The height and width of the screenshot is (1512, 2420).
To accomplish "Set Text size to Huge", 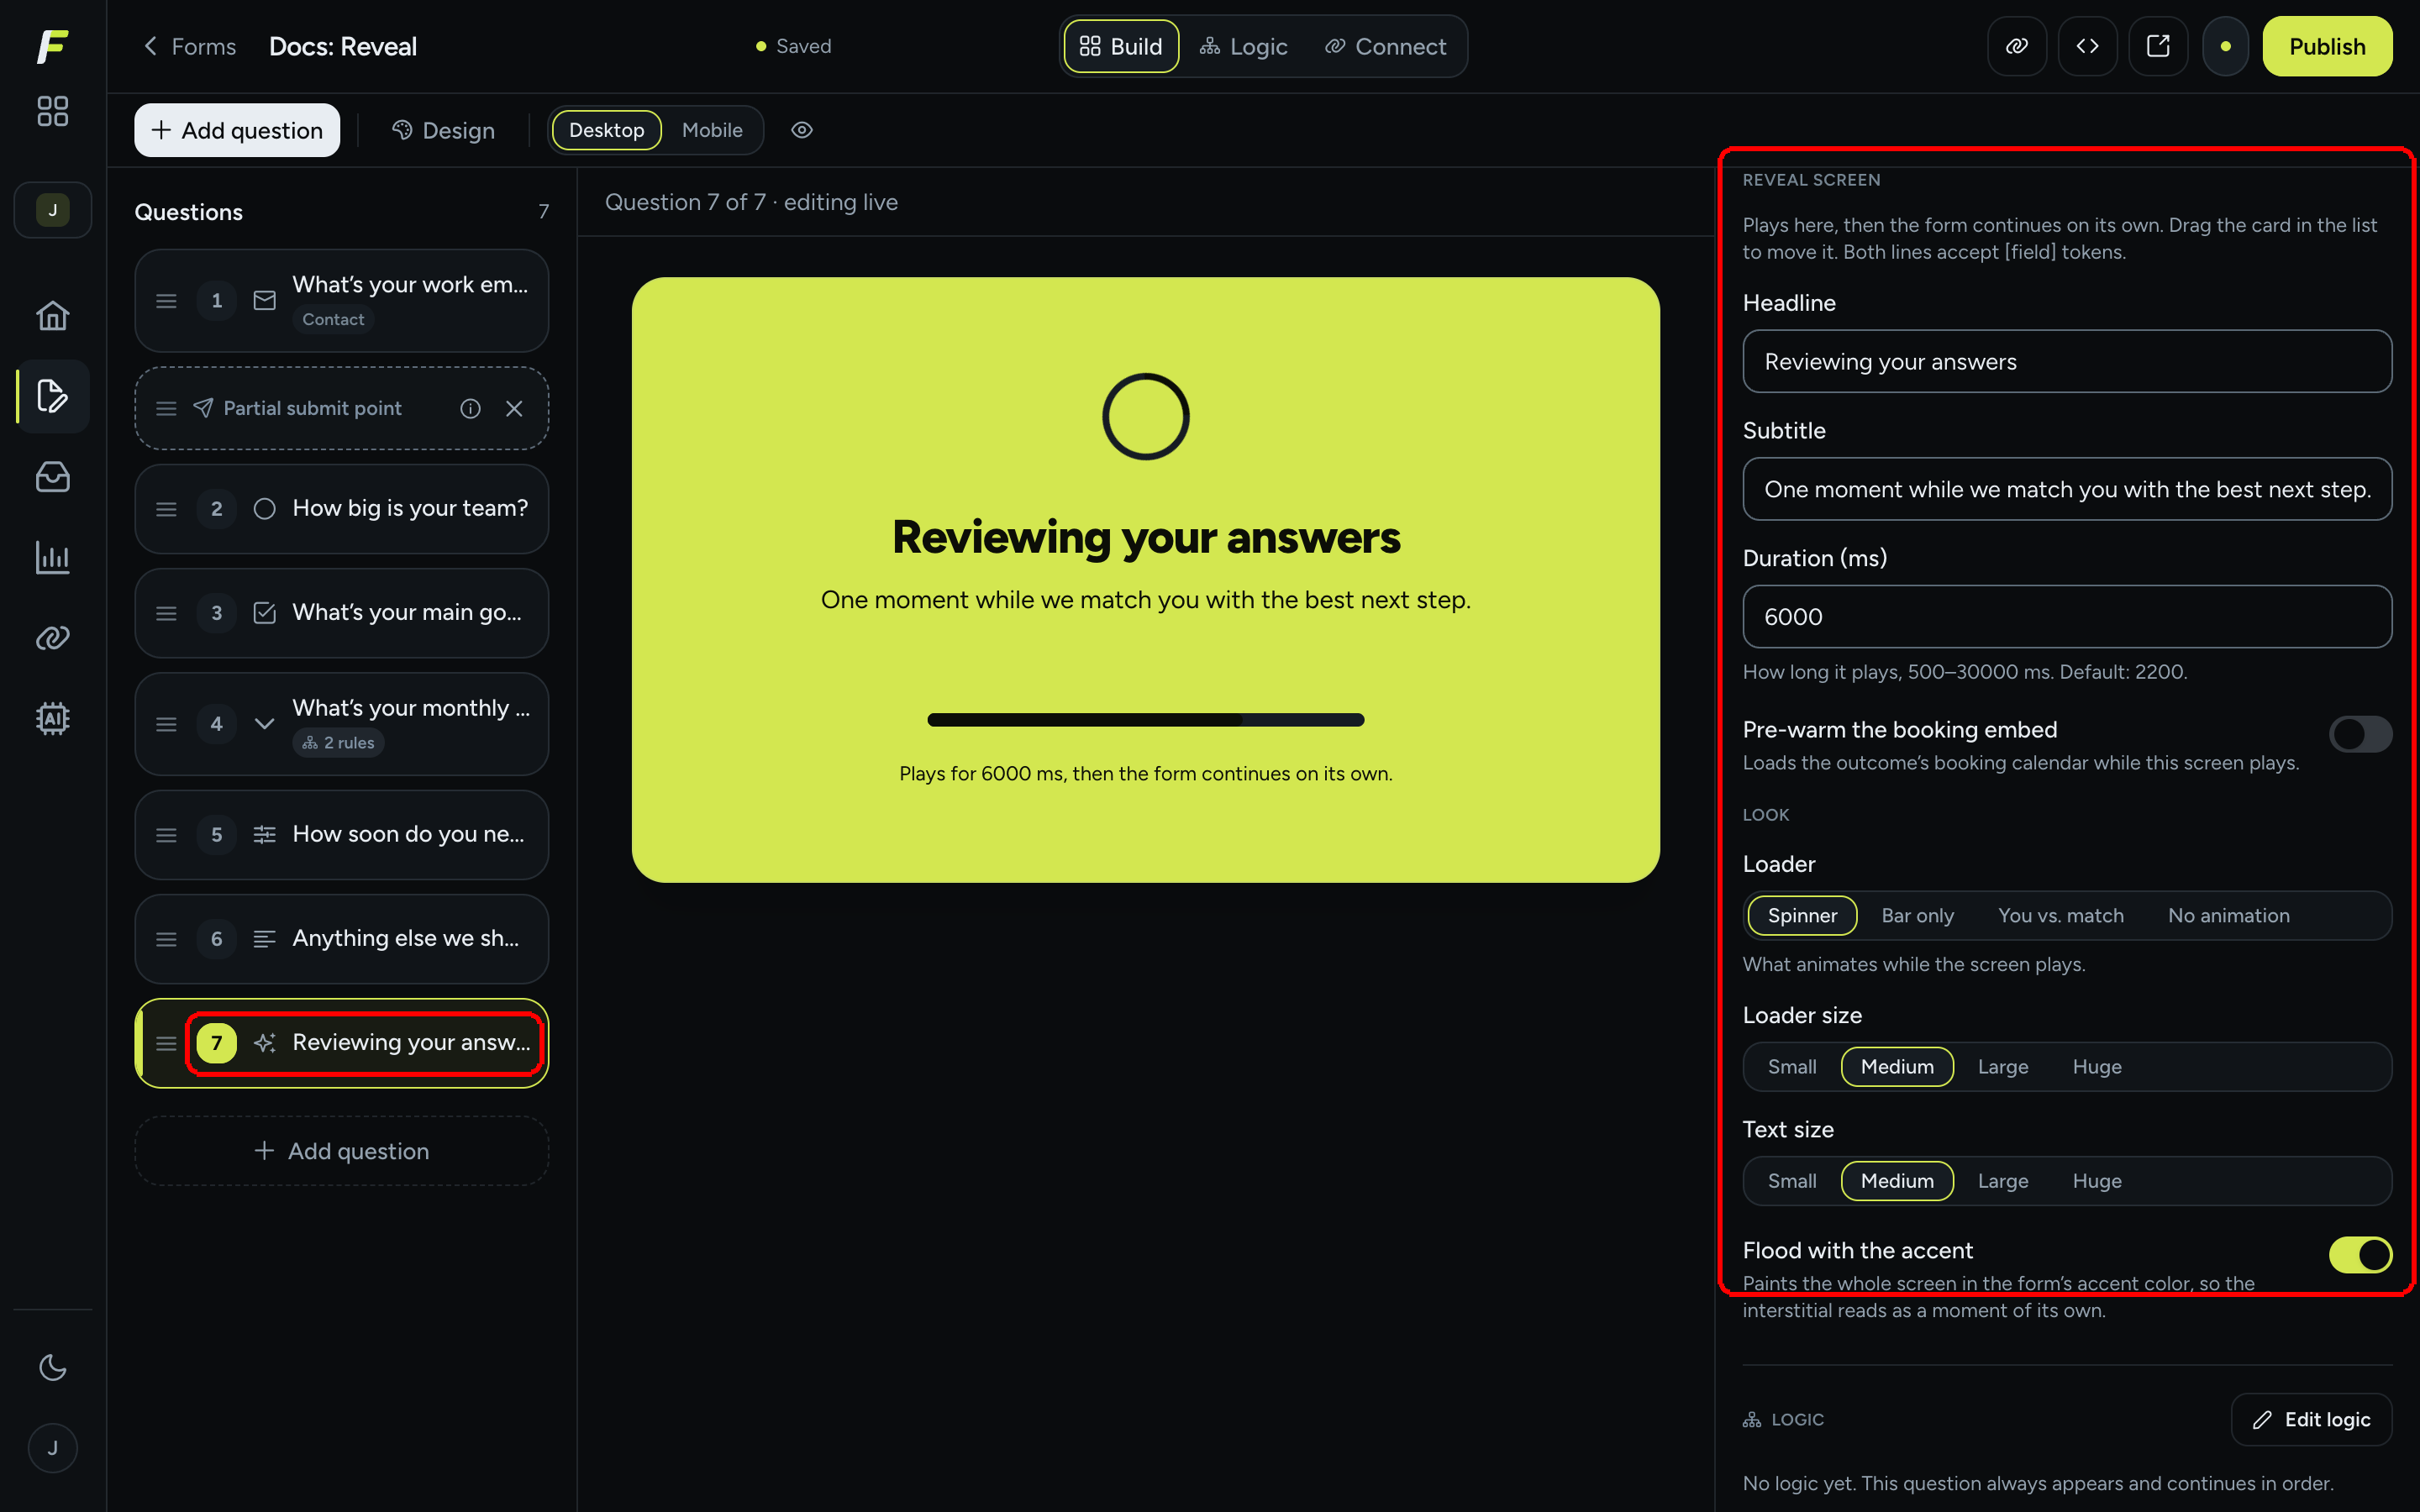I will click(2096, 1181).
